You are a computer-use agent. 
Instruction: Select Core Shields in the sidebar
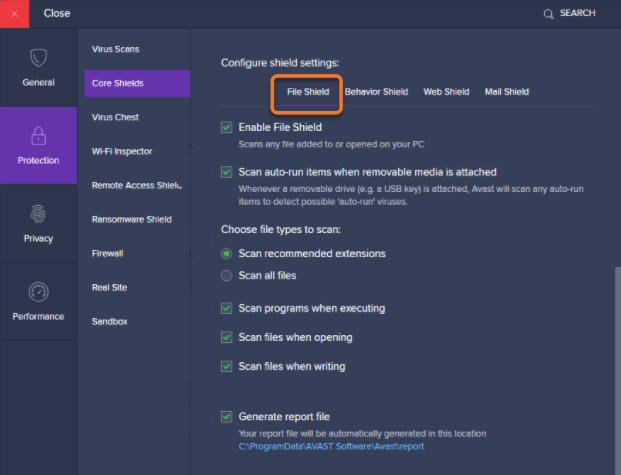pyautogui.click(x=137, y=83)
